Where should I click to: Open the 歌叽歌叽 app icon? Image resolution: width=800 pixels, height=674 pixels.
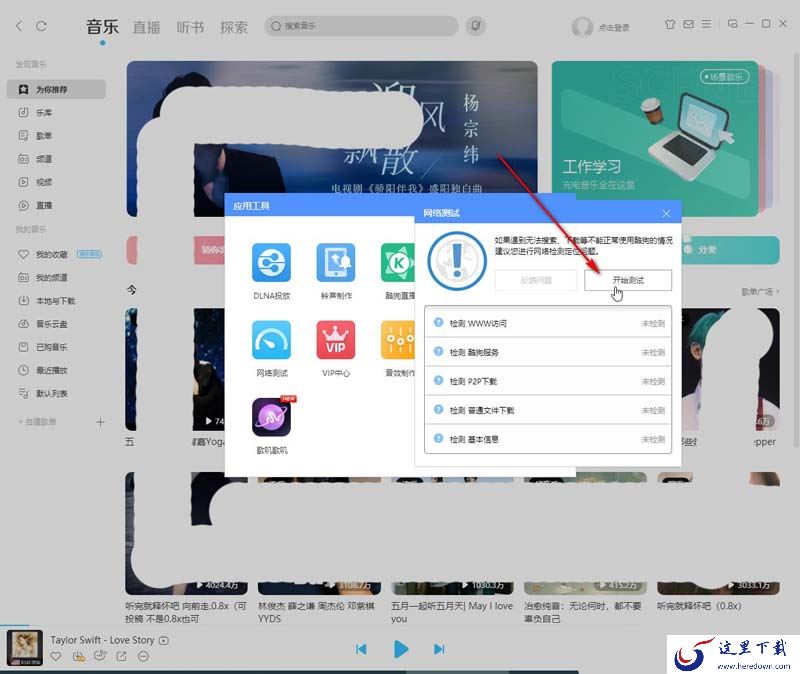(x=271, y=417)
